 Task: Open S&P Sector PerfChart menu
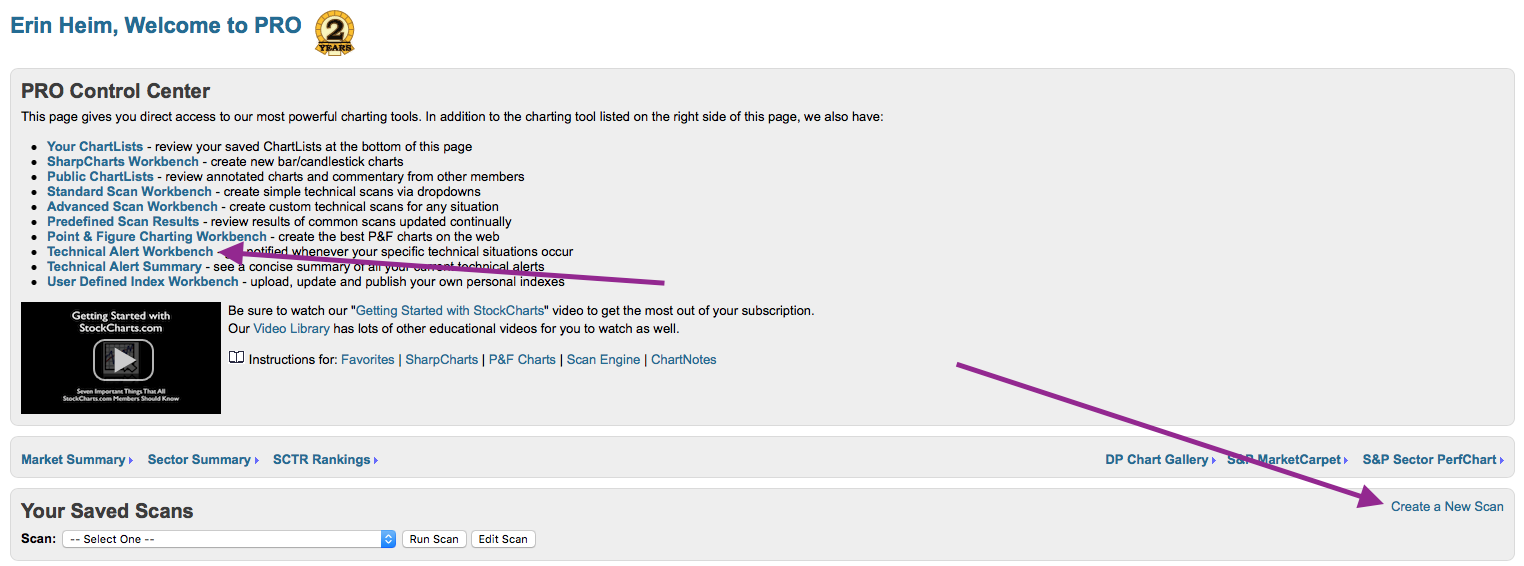coord(1433,459)
